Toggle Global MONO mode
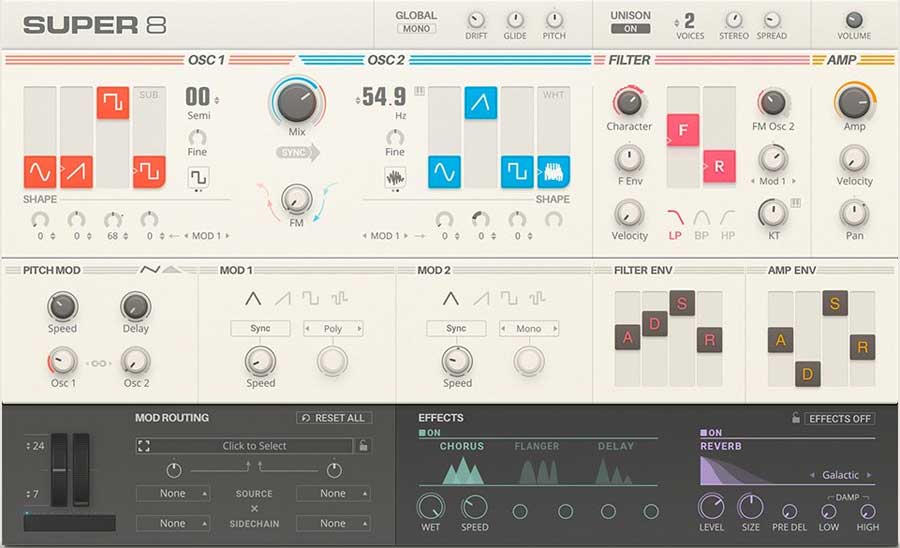This screenshot has width=900, height=548. tap(416, 29)
